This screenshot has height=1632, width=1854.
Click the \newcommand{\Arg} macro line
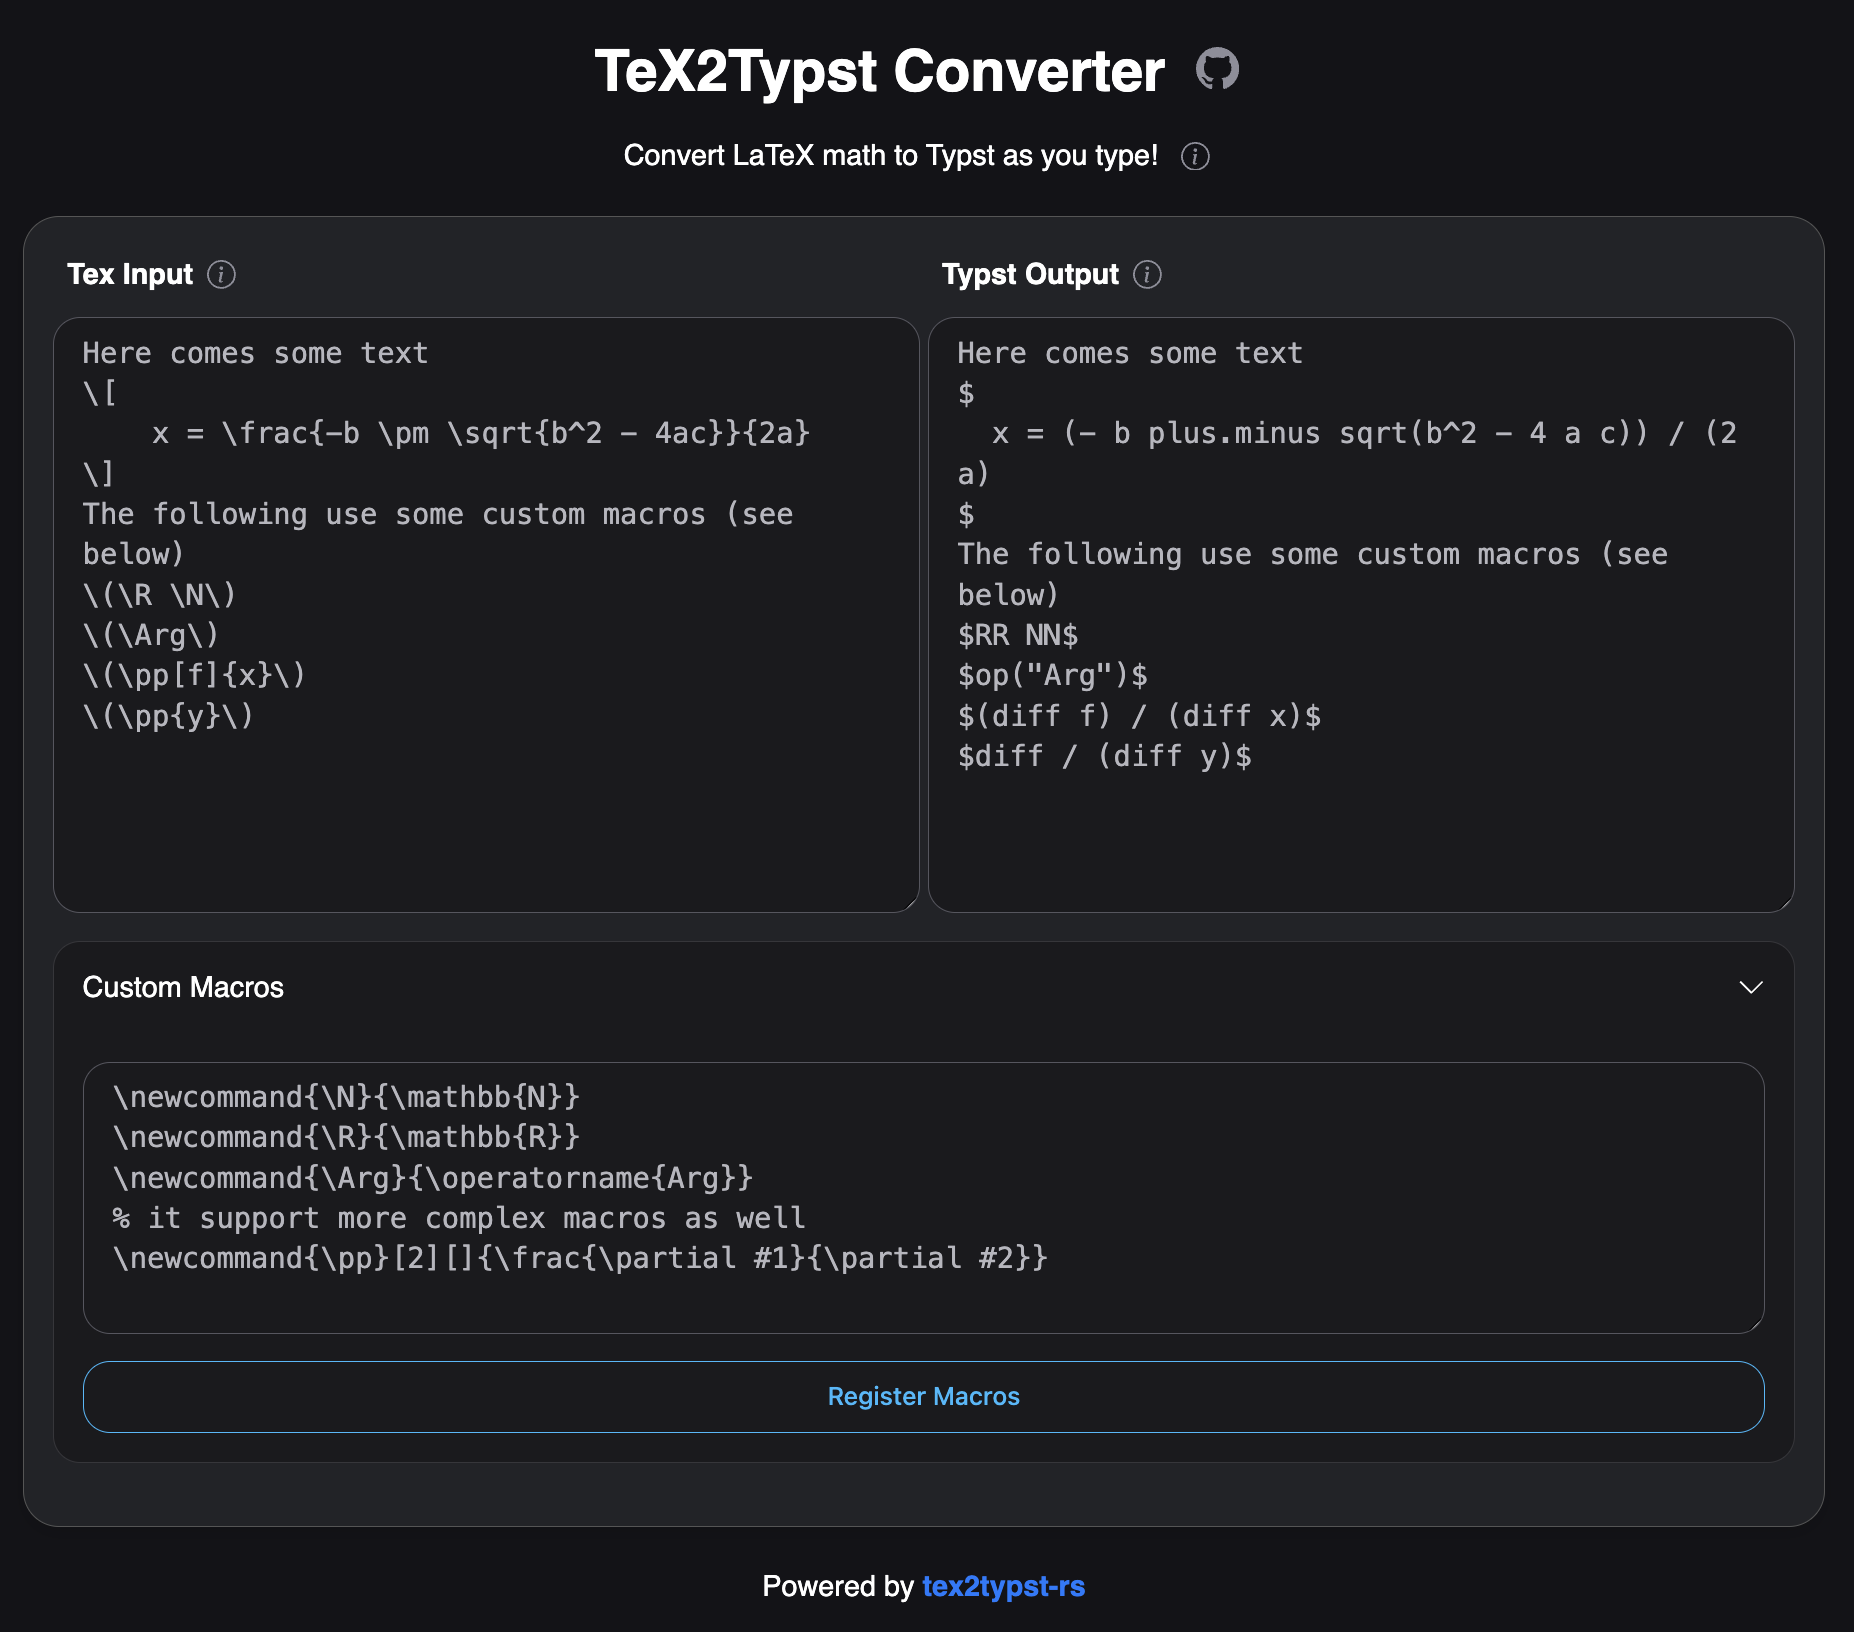tap(433, 1177)
